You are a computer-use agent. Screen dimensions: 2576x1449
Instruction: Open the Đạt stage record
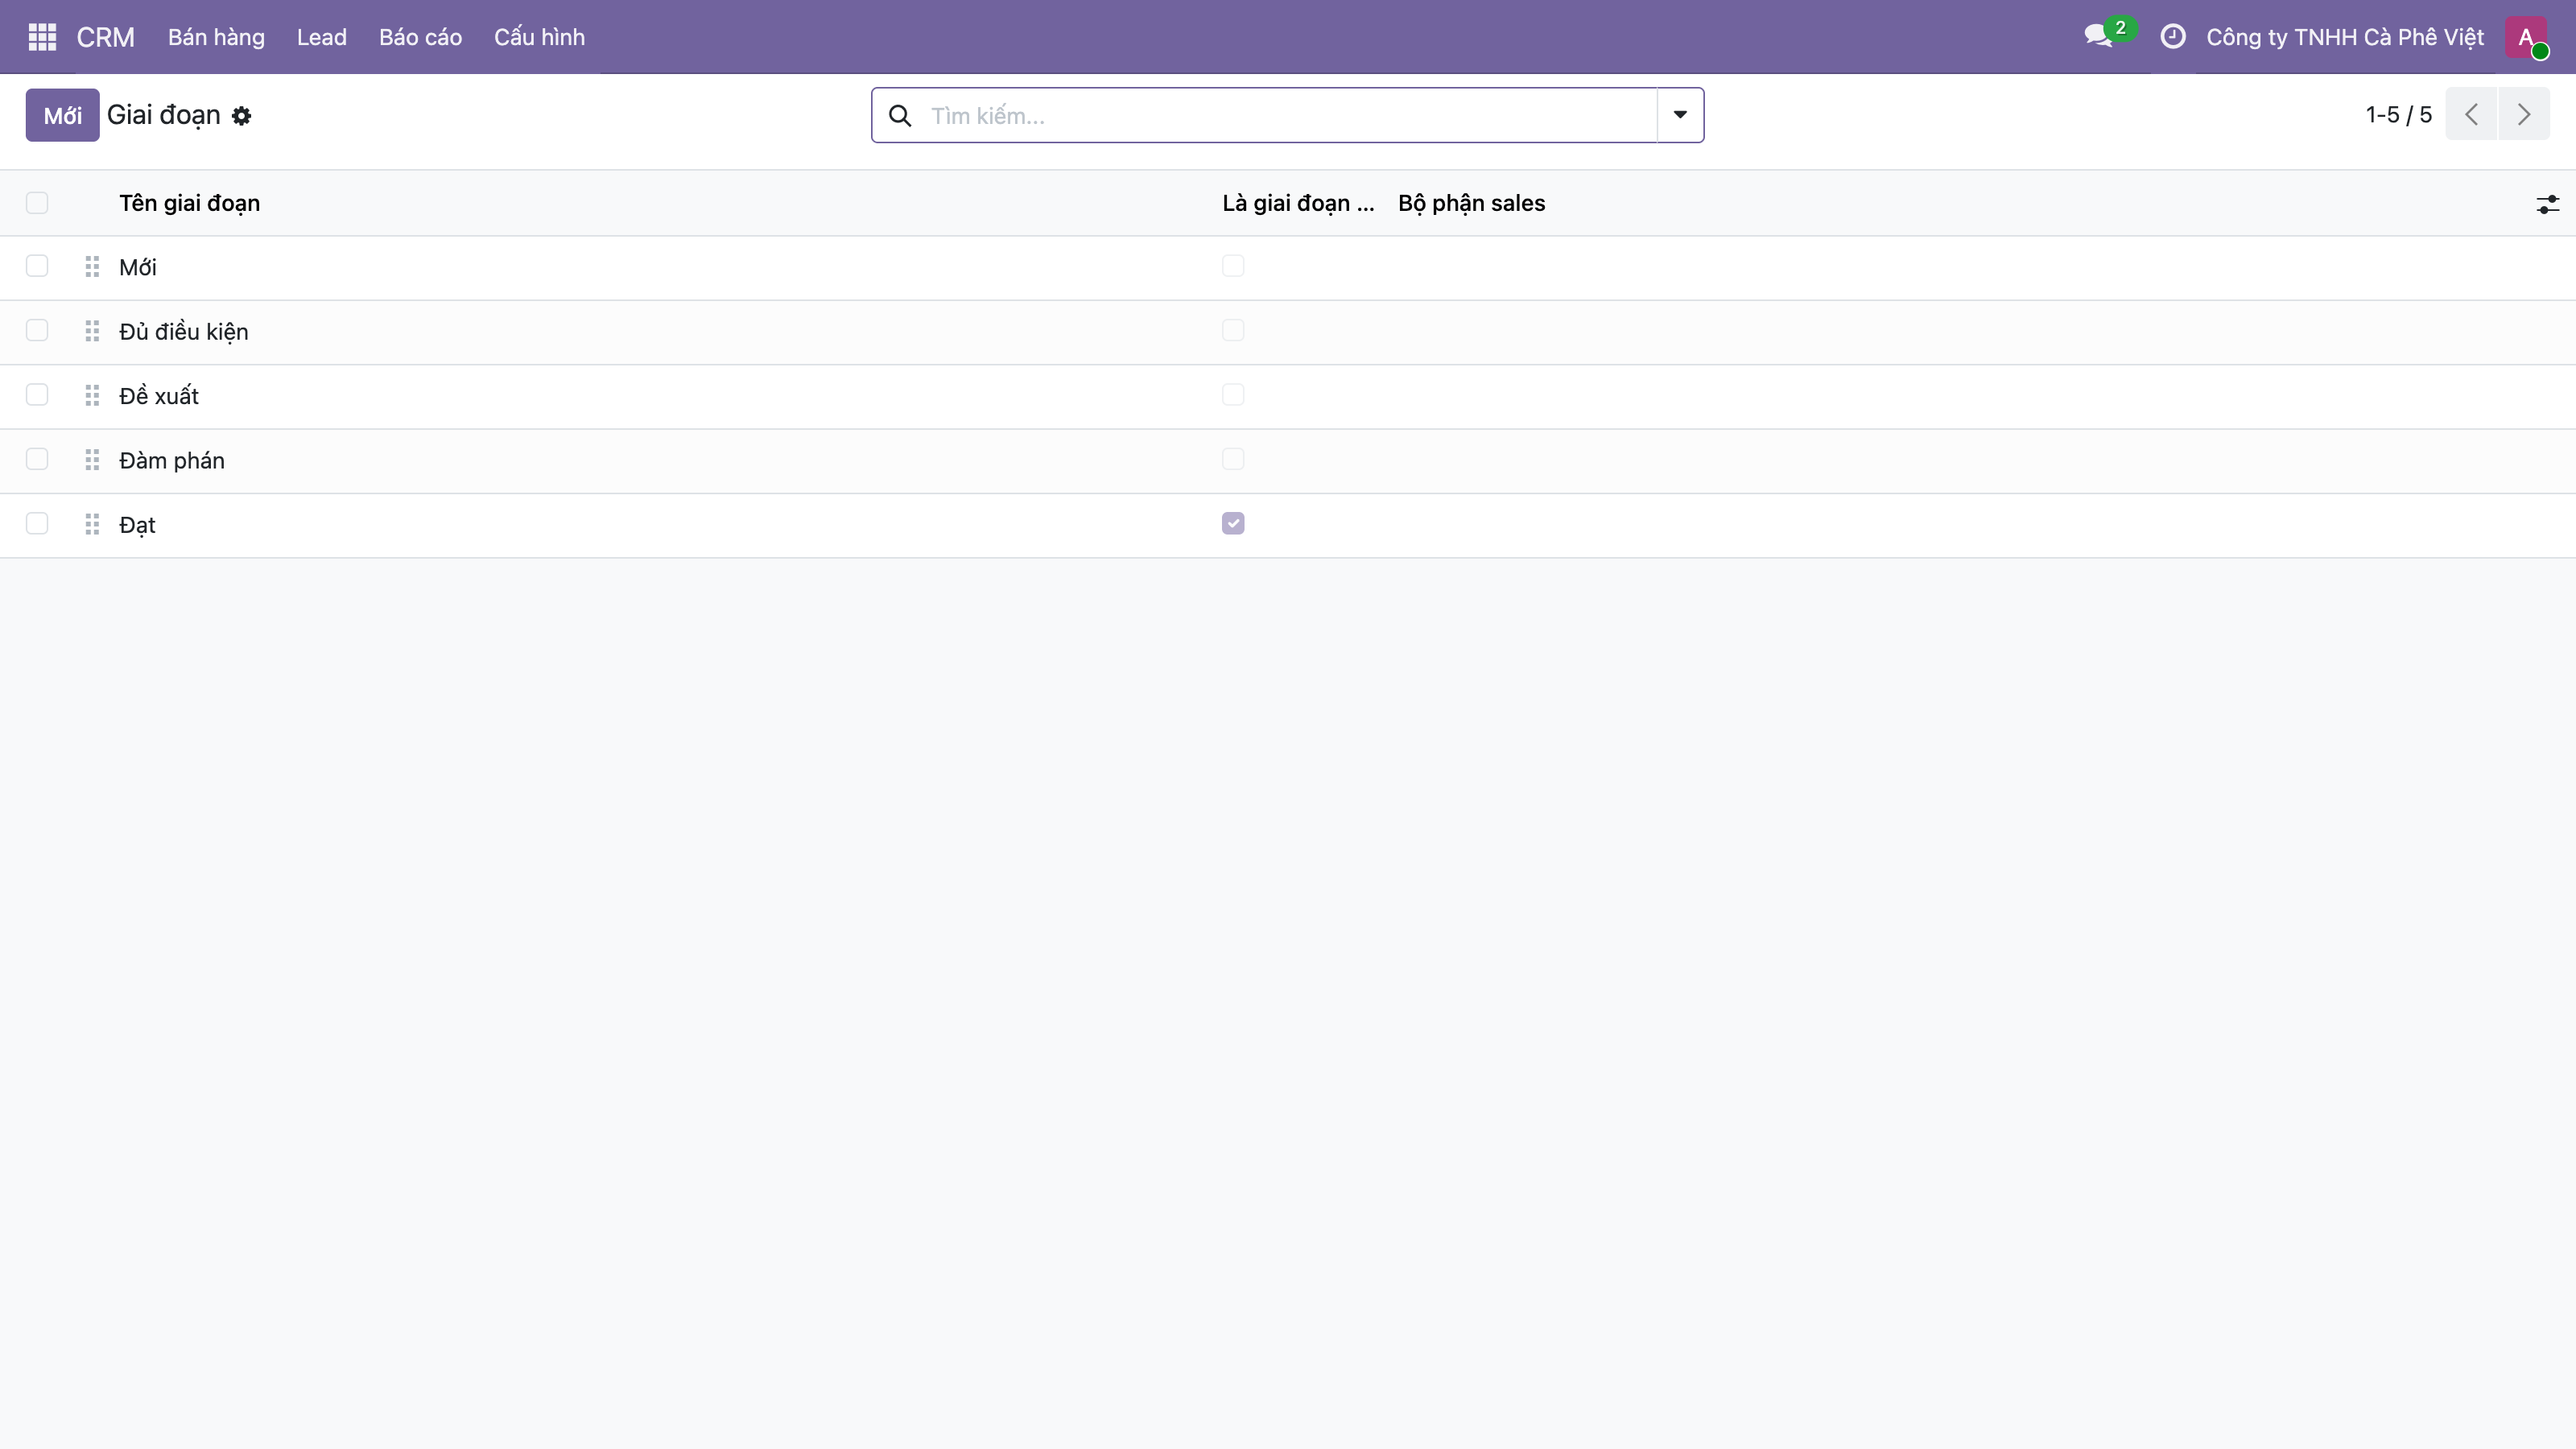[x=137, y=526]
